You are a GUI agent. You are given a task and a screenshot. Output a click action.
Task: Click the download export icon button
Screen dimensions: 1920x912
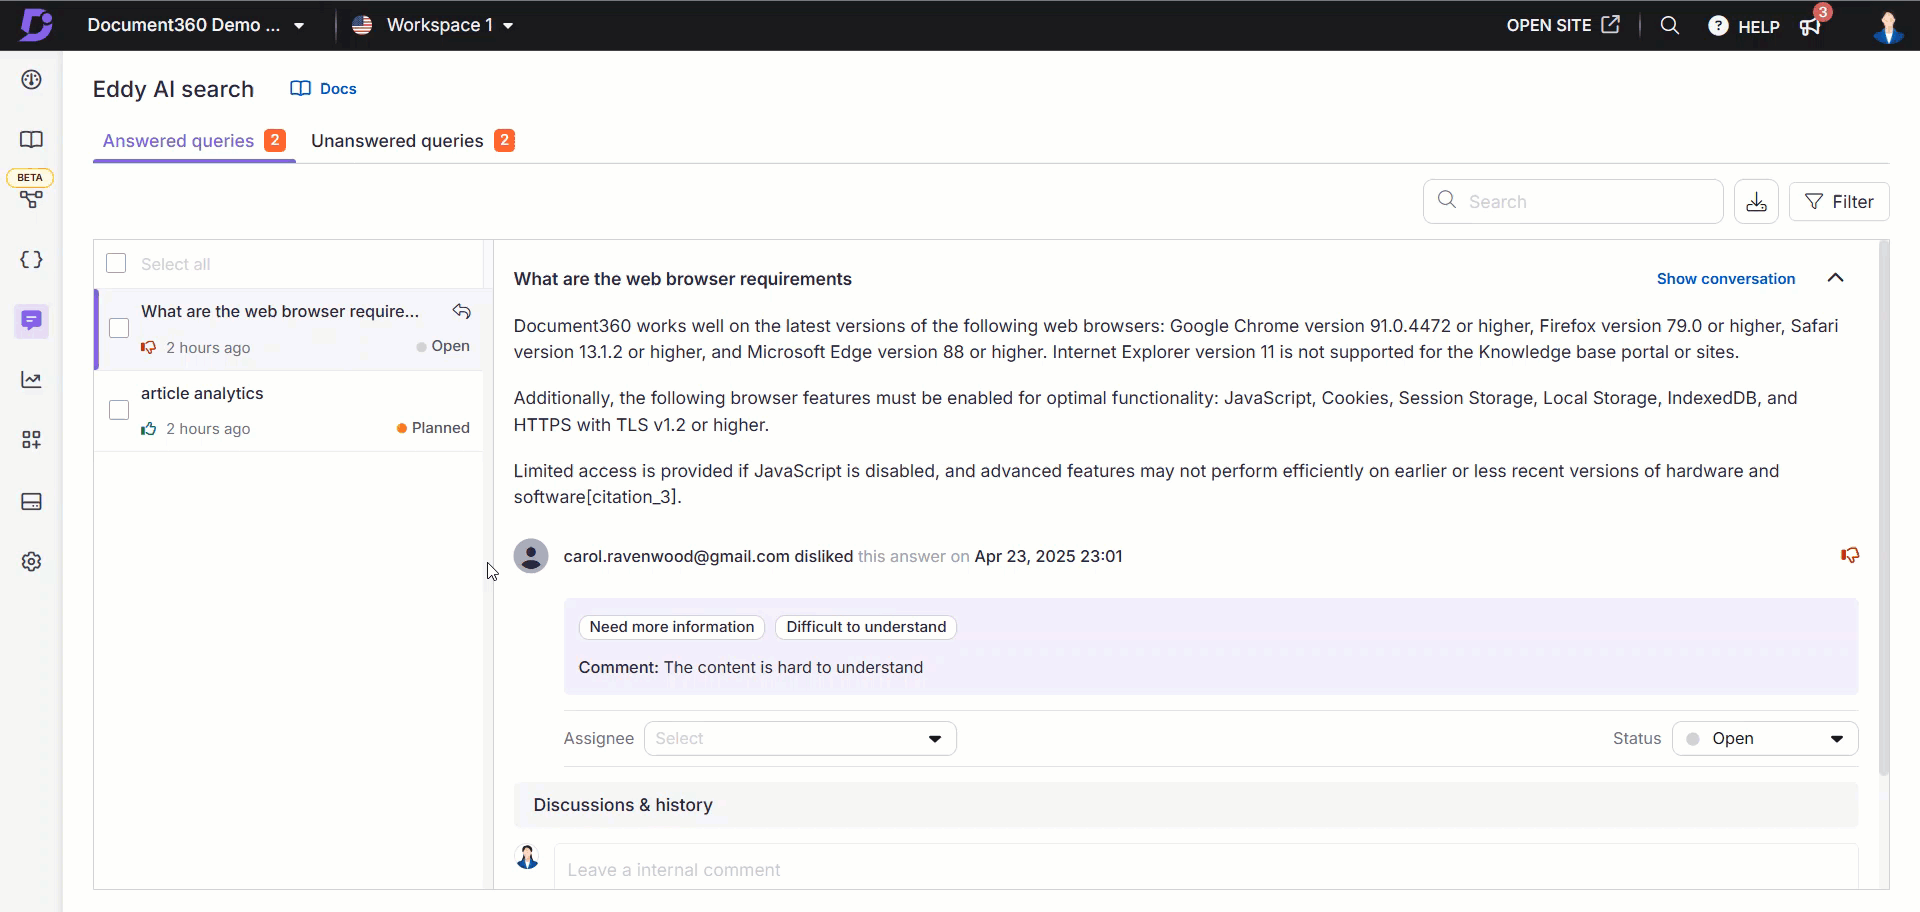point(1756,202)
